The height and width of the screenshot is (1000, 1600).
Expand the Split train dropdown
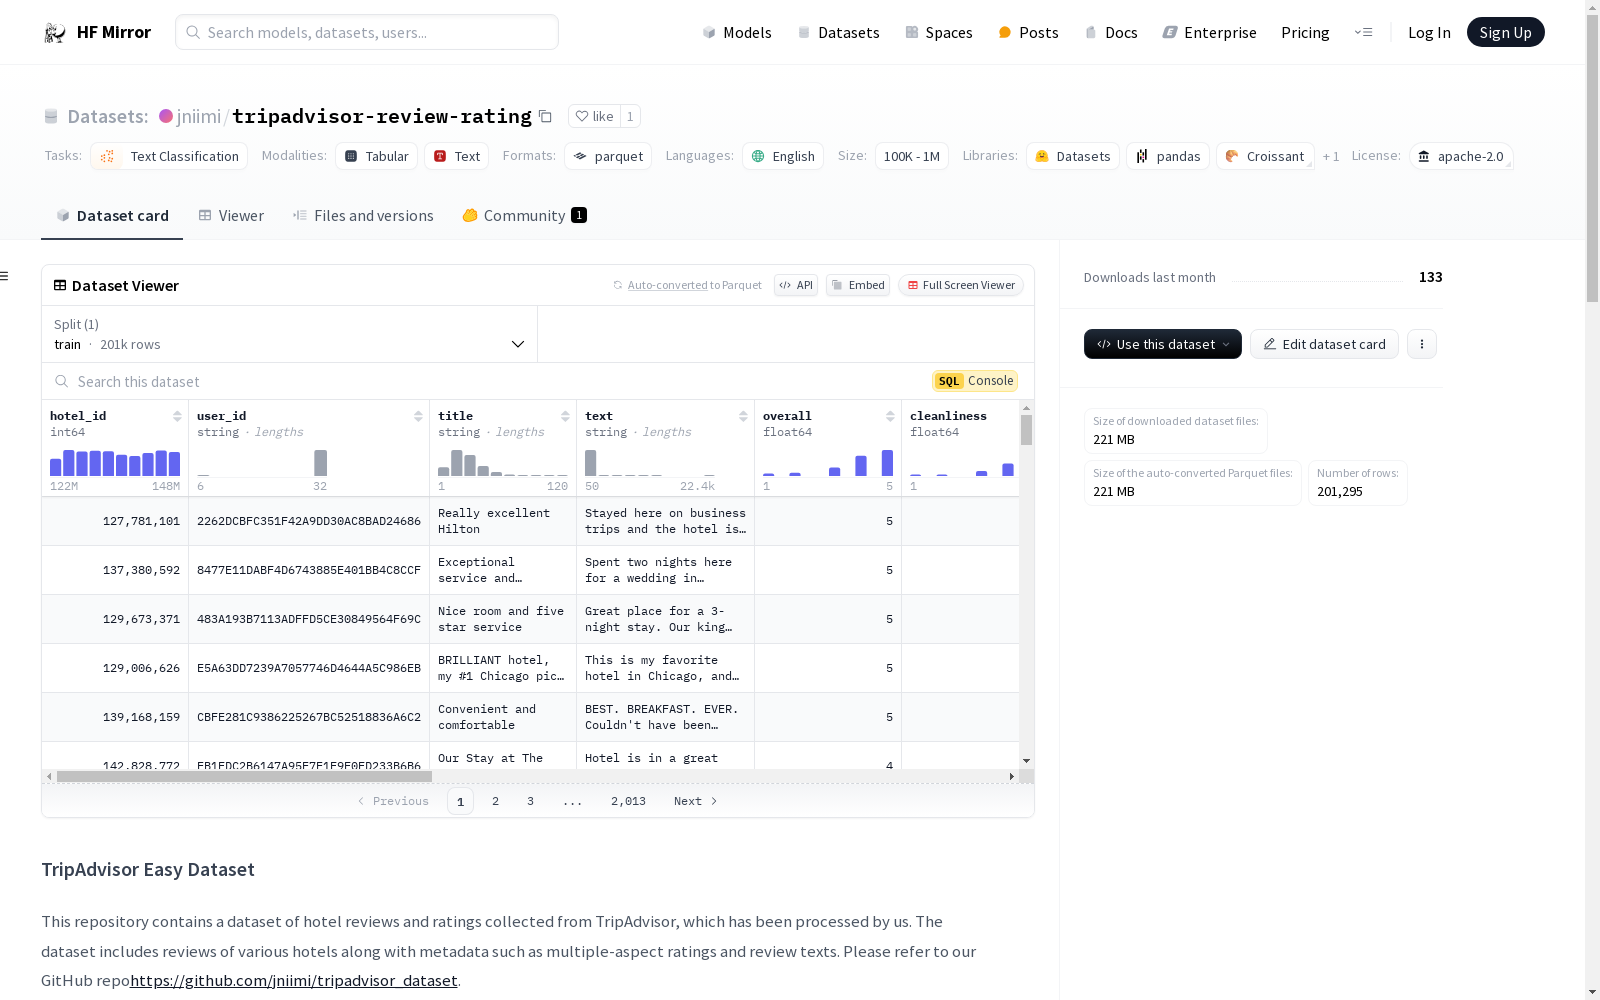pos(290,334)
